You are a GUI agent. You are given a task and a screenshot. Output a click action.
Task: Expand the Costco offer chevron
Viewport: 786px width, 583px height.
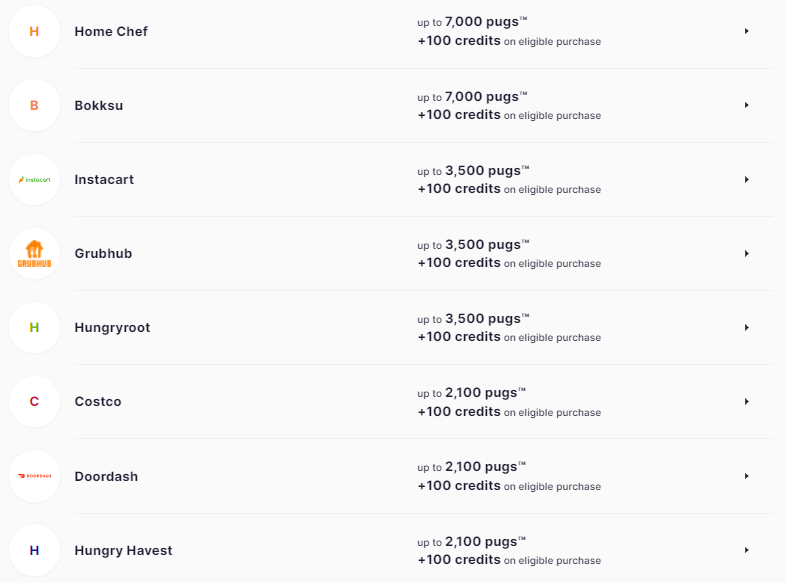(746, 402)
